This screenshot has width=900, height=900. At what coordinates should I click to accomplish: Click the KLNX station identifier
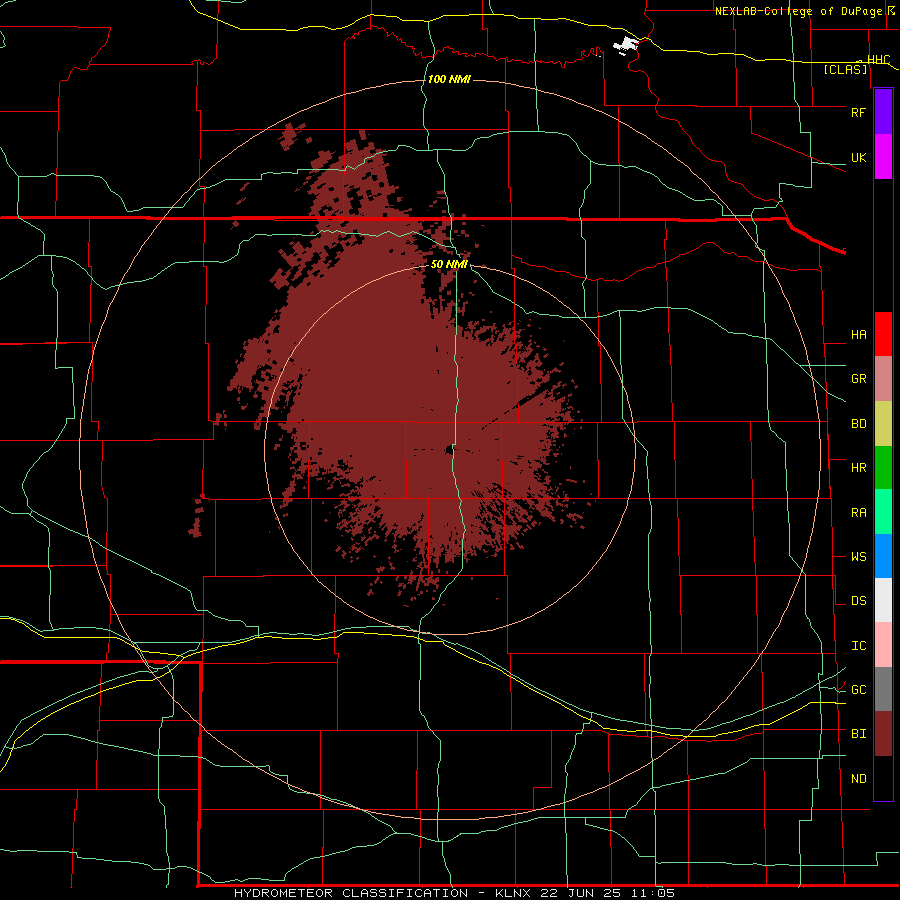(513, 893)
